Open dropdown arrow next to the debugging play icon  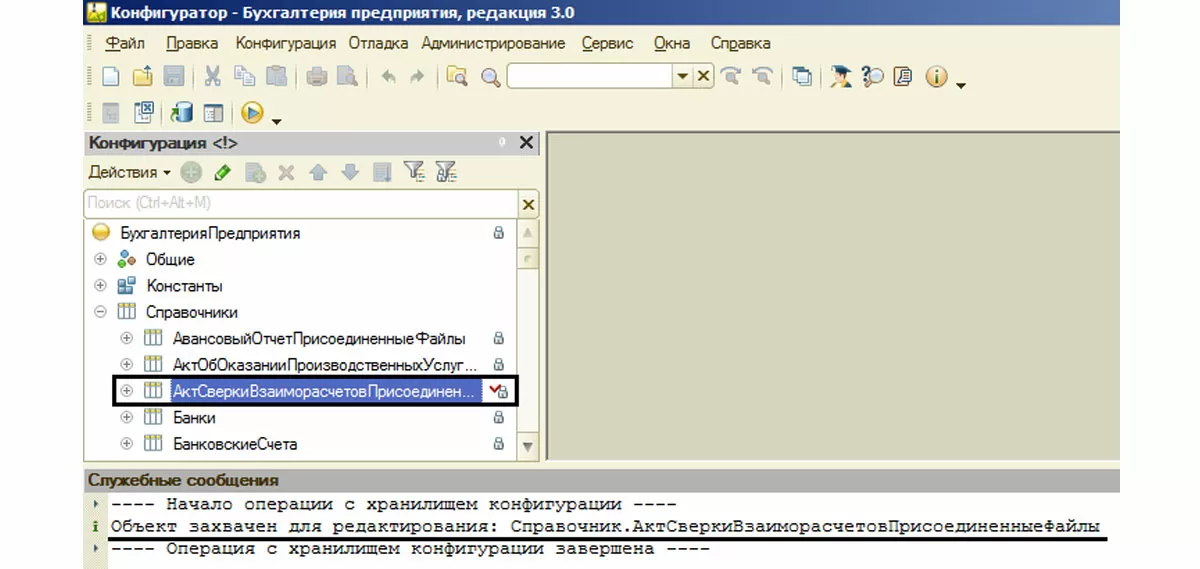click(277, 121)
